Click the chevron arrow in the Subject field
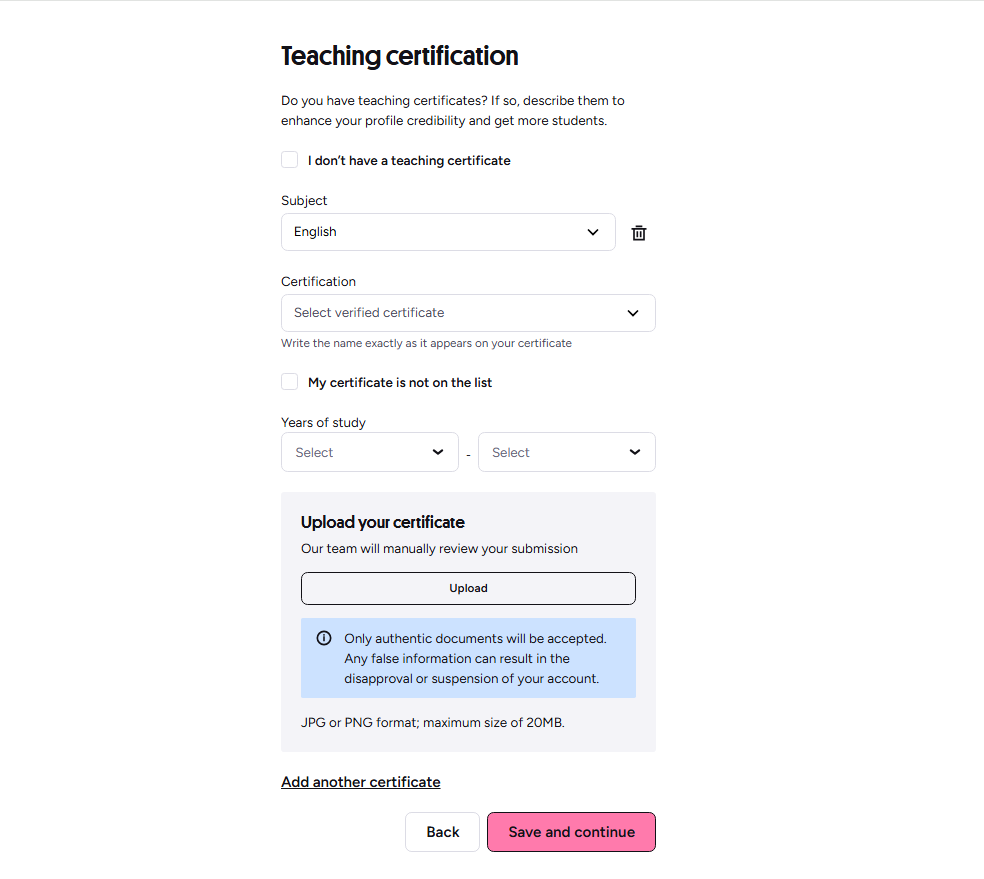The width and height of the screenshot is (984, 879). pos(592,232)
